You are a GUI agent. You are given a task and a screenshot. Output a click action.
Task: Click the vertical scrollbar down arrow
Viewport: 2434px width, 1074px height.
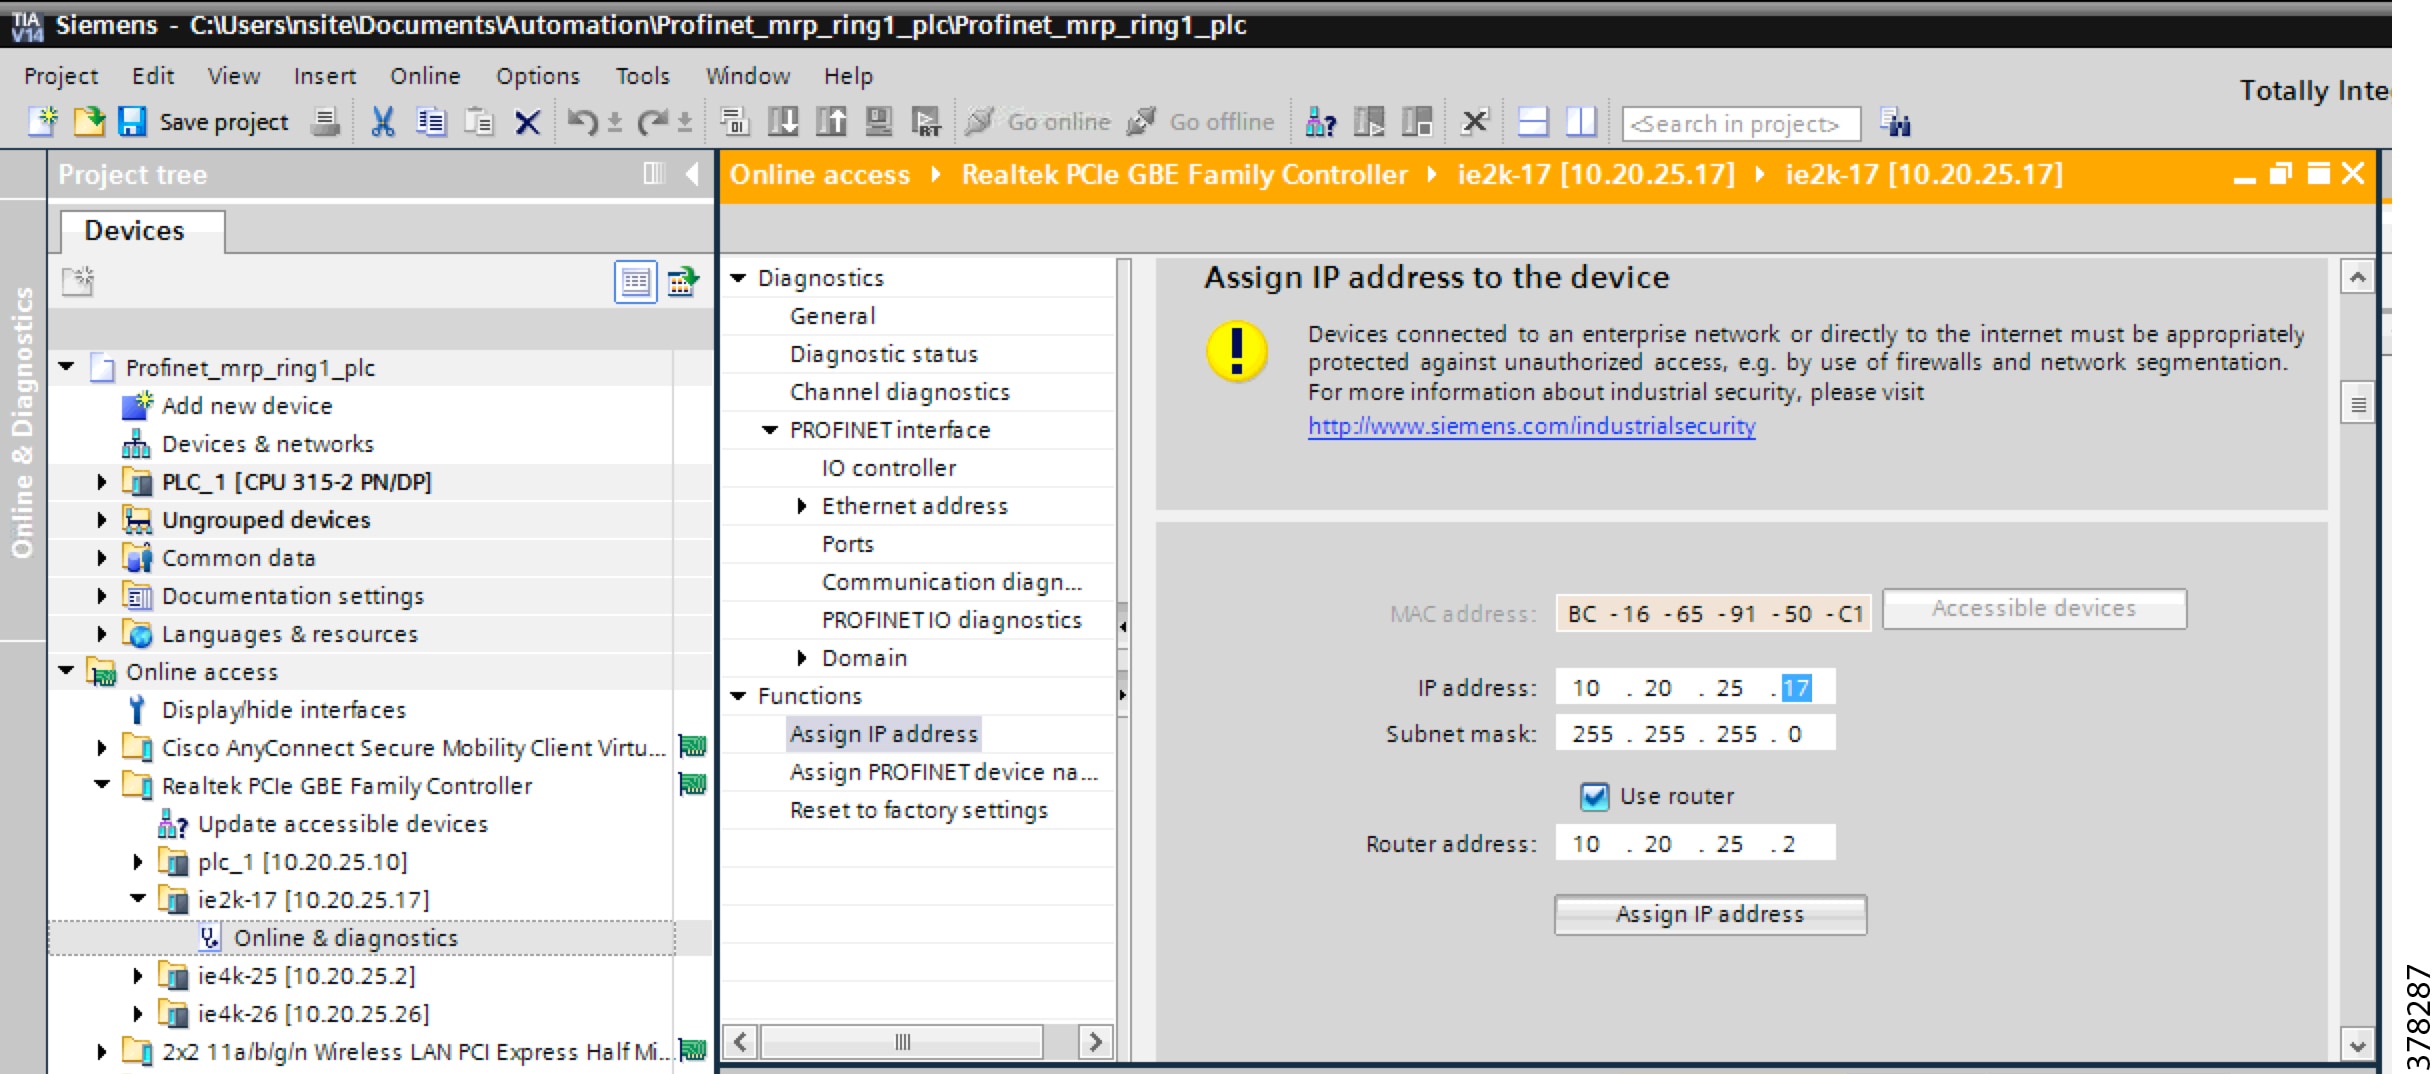coord(2357,1046)
